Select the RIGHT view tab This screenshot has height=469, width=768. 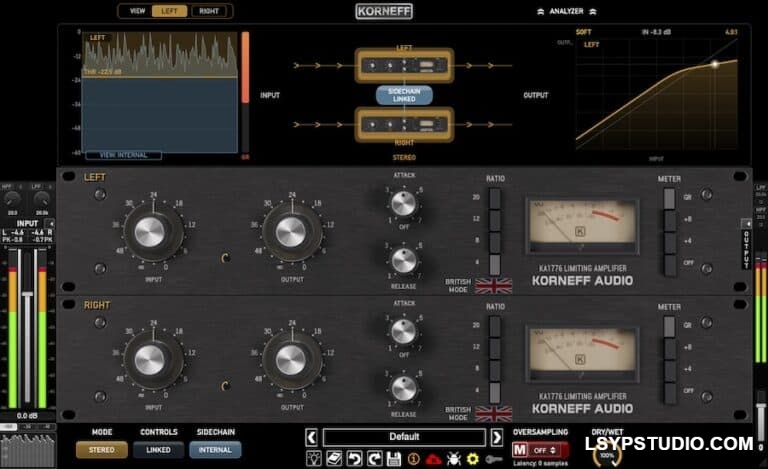tap(209, 11)
